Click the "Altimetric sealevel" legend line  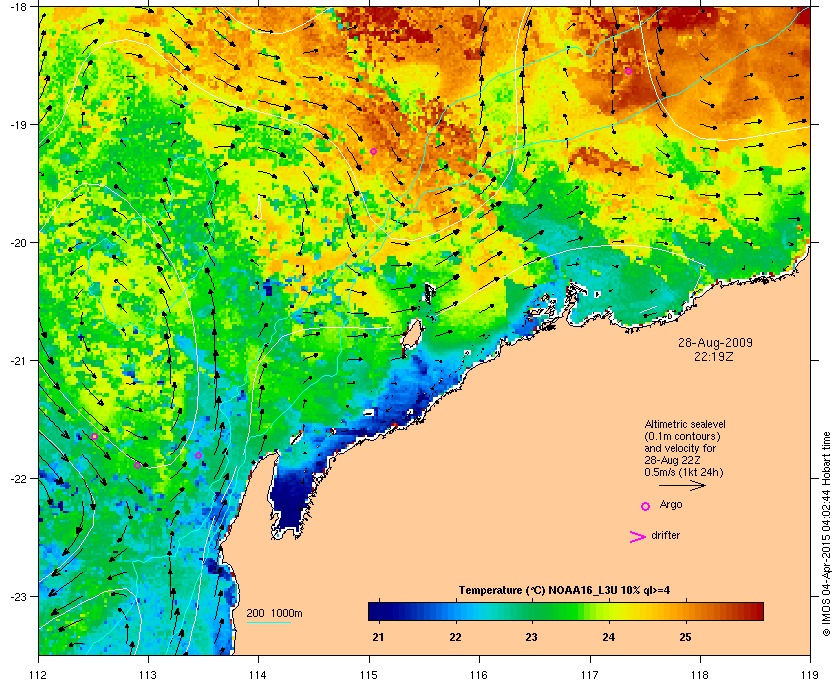tap(685, 424)
